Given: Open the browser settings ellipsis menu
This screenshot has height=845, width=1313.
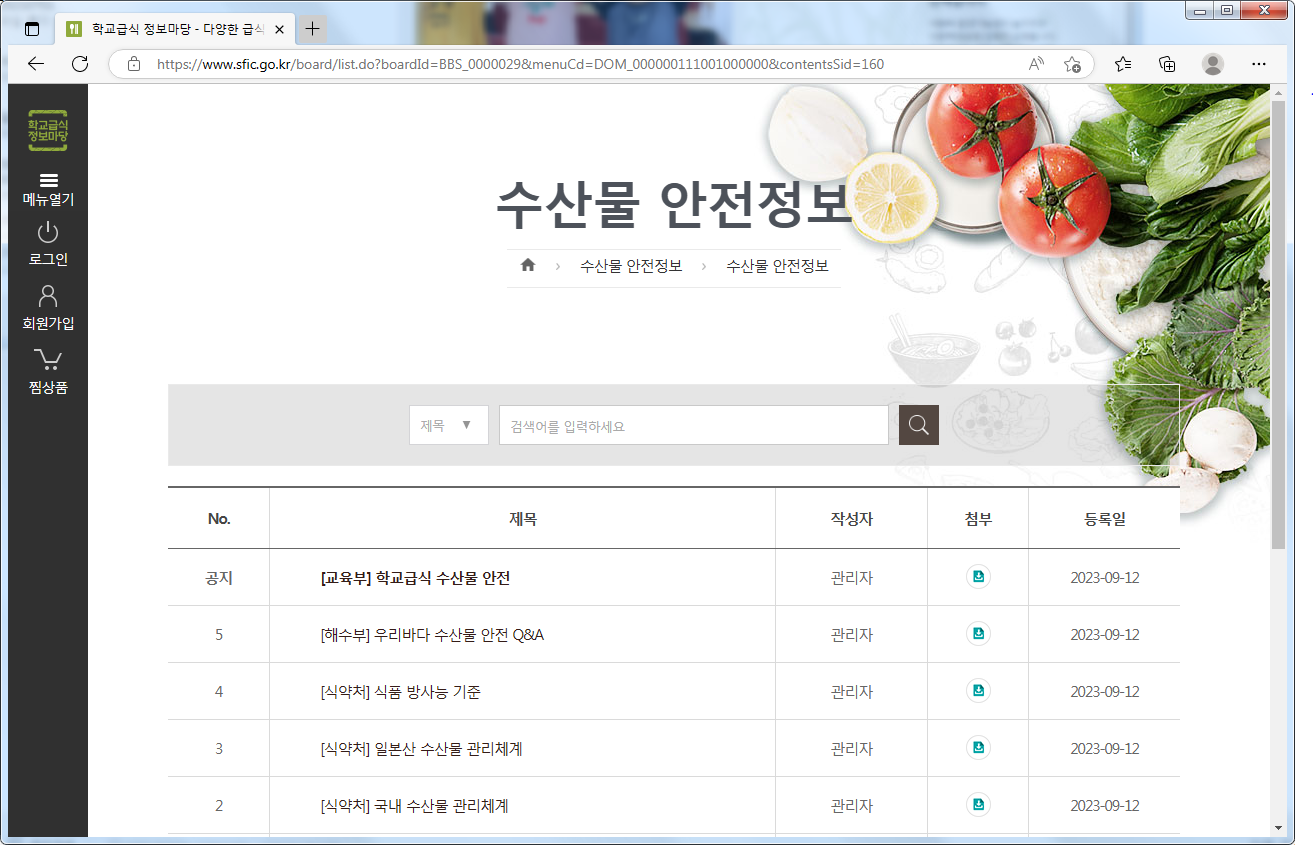Looking at the screenshot, I should click(x=1258, y=63).
